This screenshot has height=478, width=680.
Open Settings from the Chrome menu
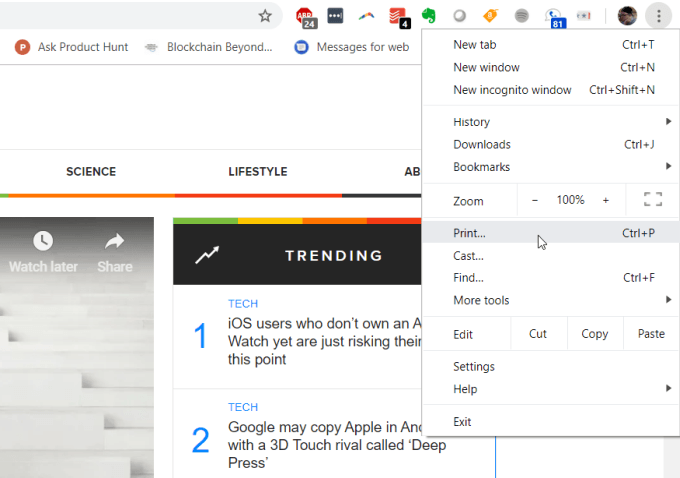coord(551,367)
